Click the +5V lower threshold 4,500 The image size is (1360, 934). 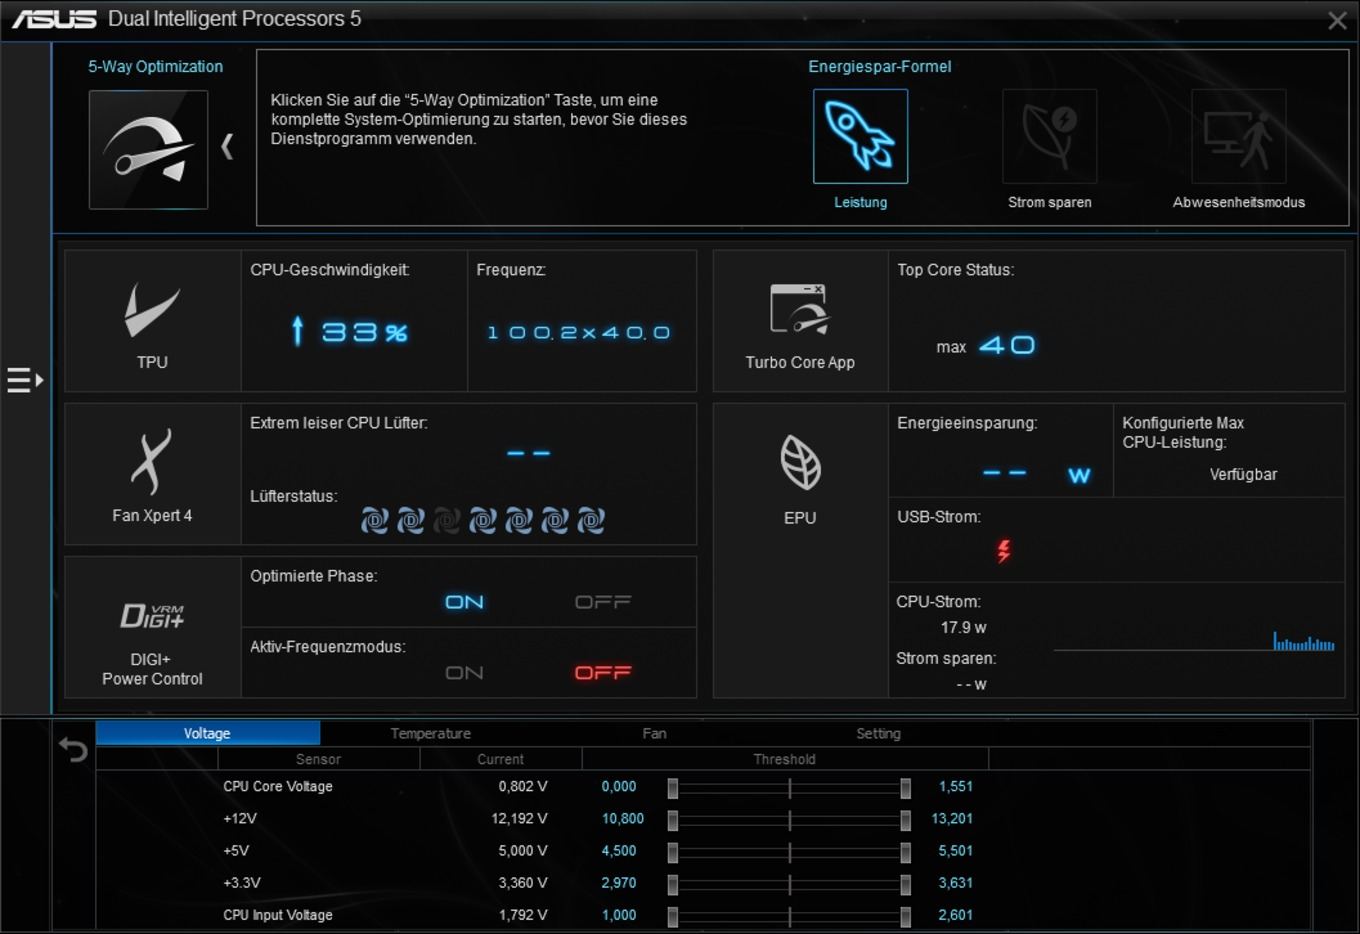coord(619,850)
